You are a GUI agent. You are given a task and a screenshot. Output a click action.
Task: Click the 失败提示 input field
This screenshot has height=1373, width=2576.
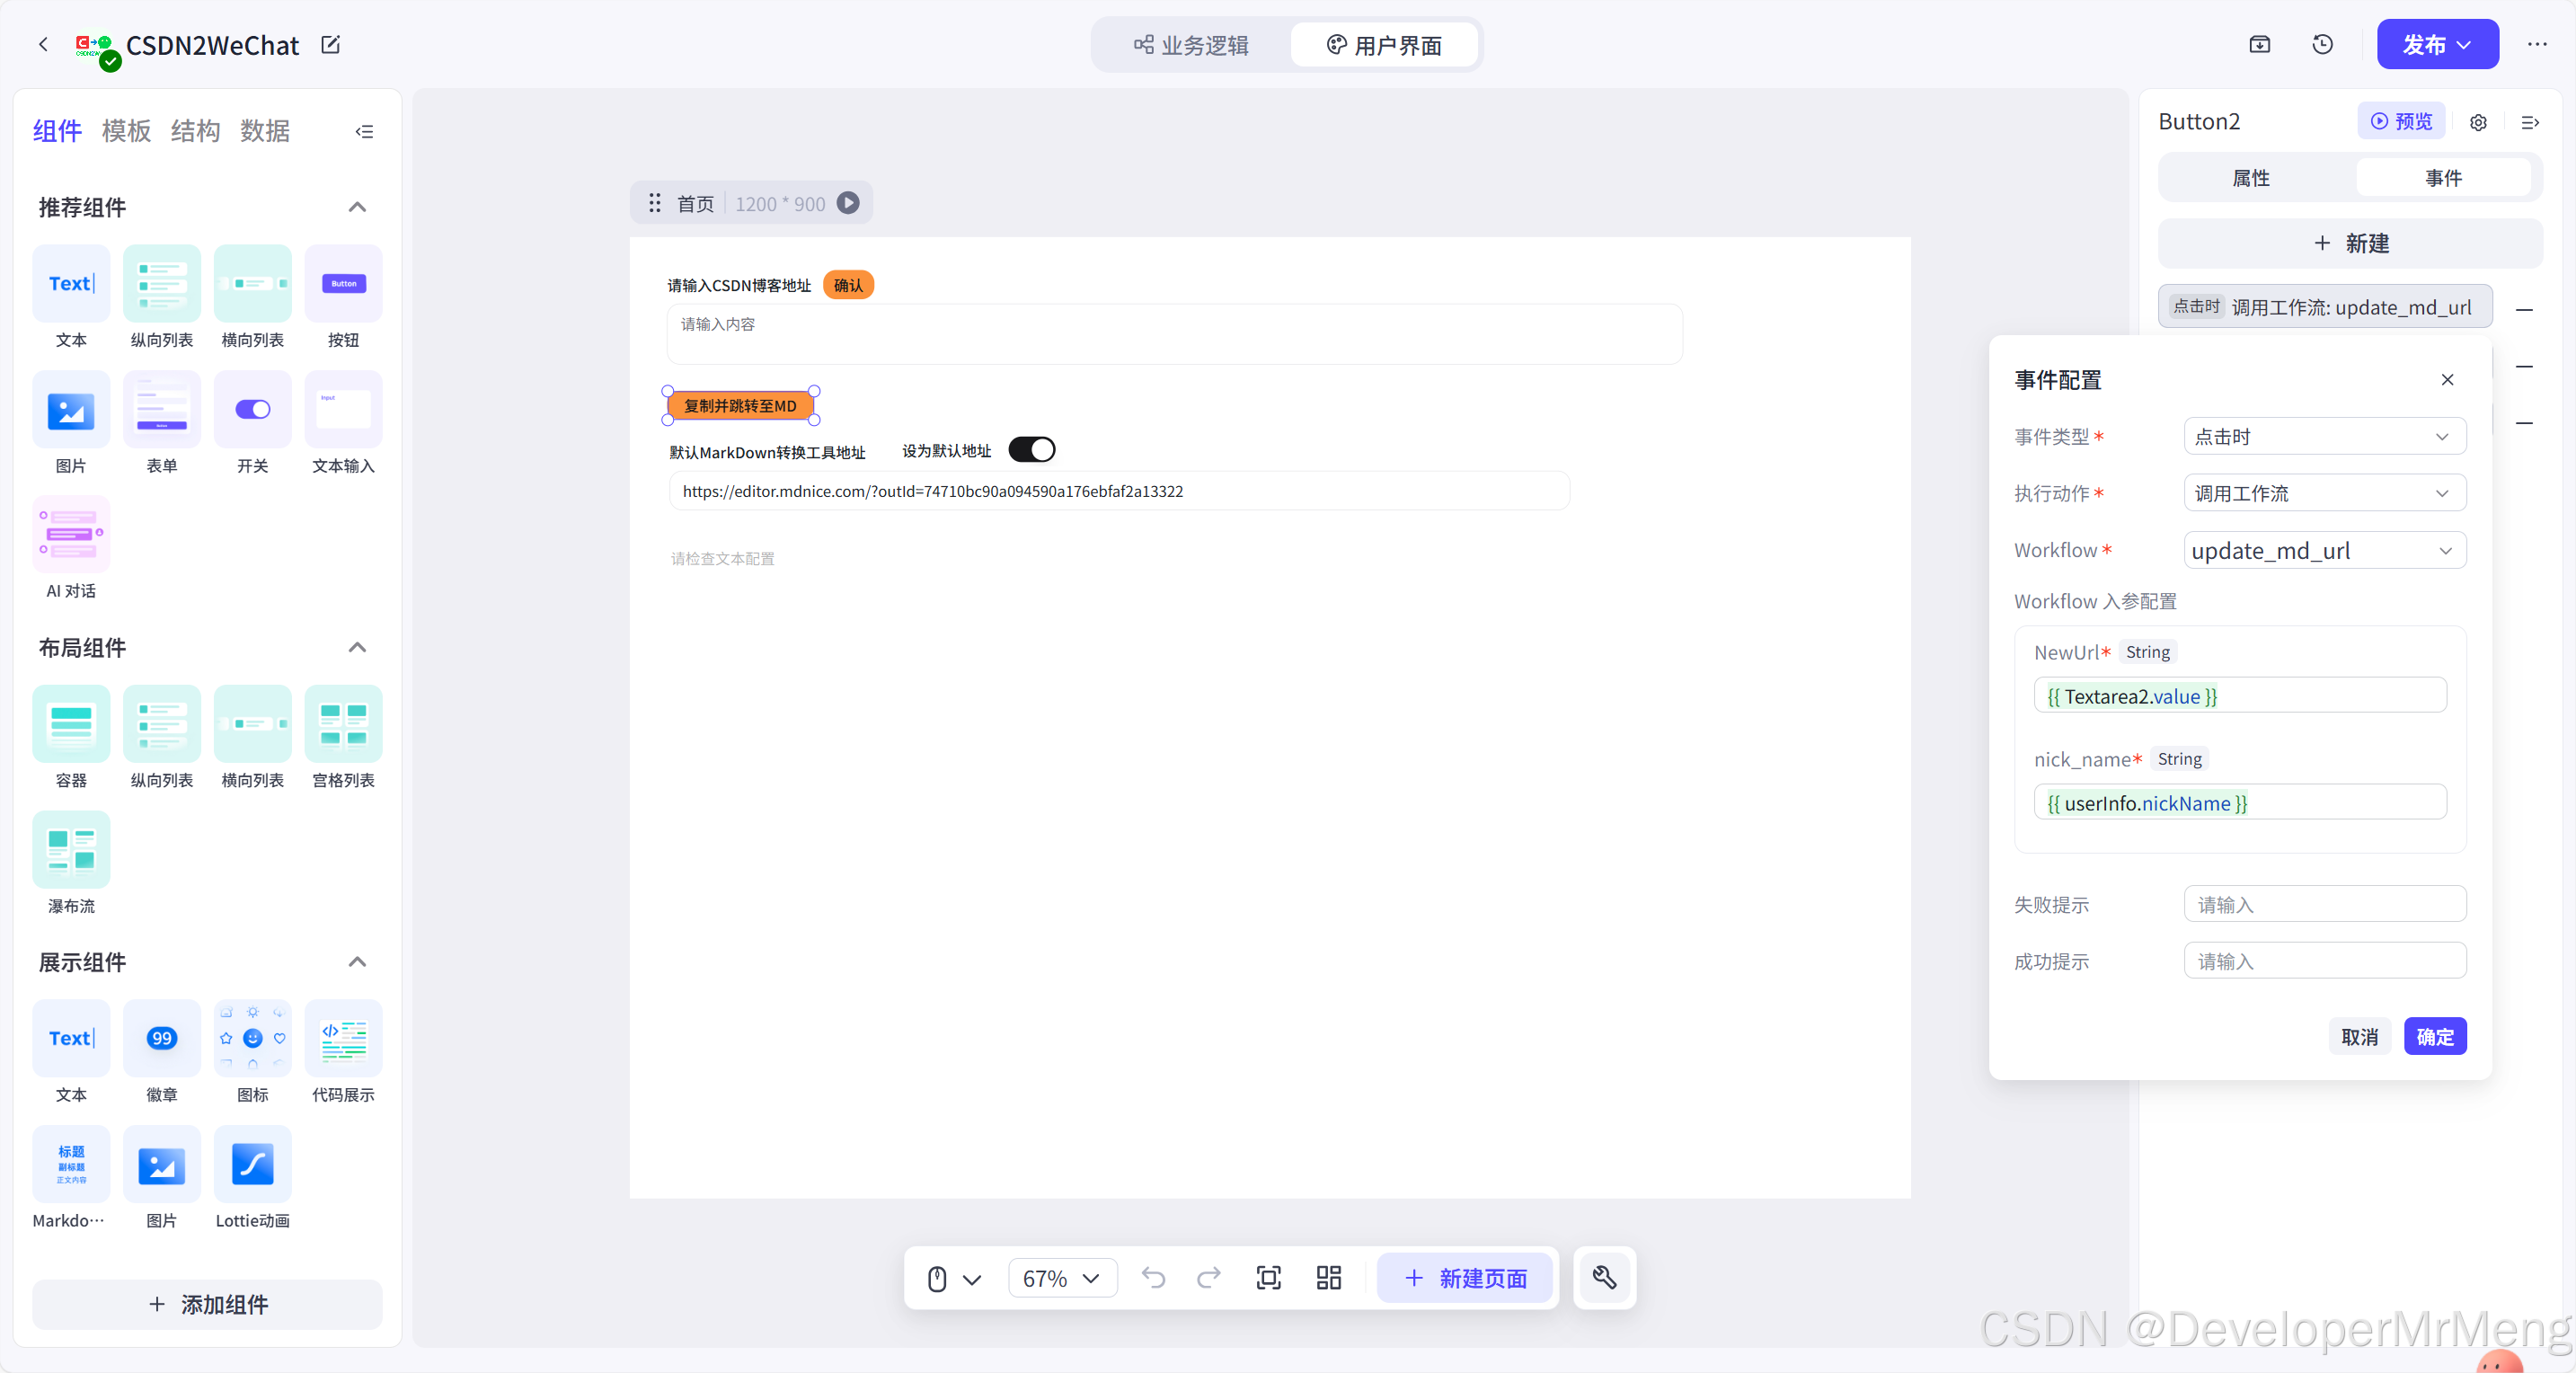pyautogui.click(x=2324, y=904)
